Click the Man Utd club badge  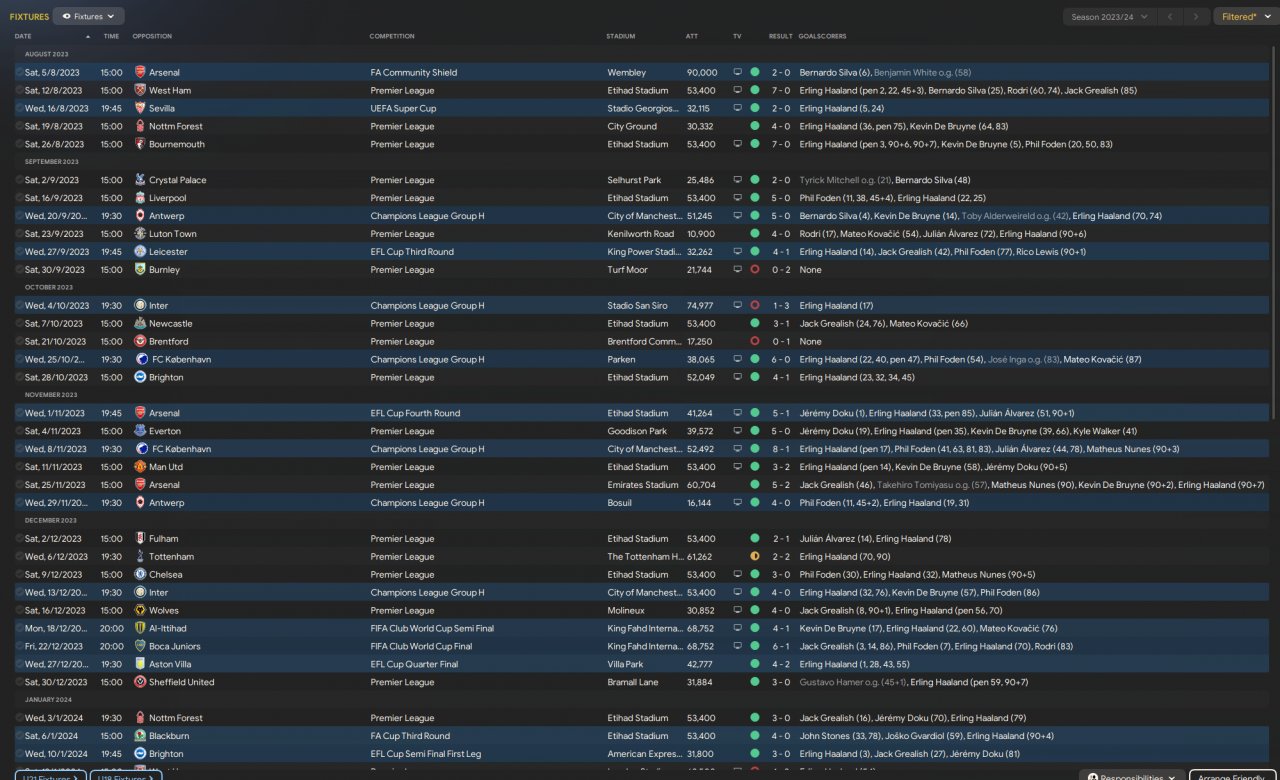(140, 468)
